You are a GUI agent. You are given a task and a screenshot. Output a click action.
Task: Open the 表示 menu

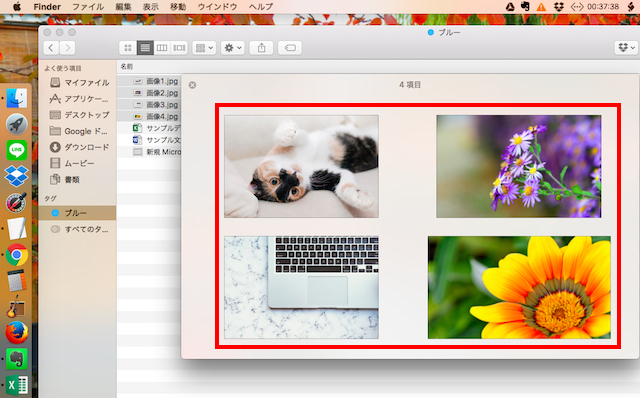point(150,7)
